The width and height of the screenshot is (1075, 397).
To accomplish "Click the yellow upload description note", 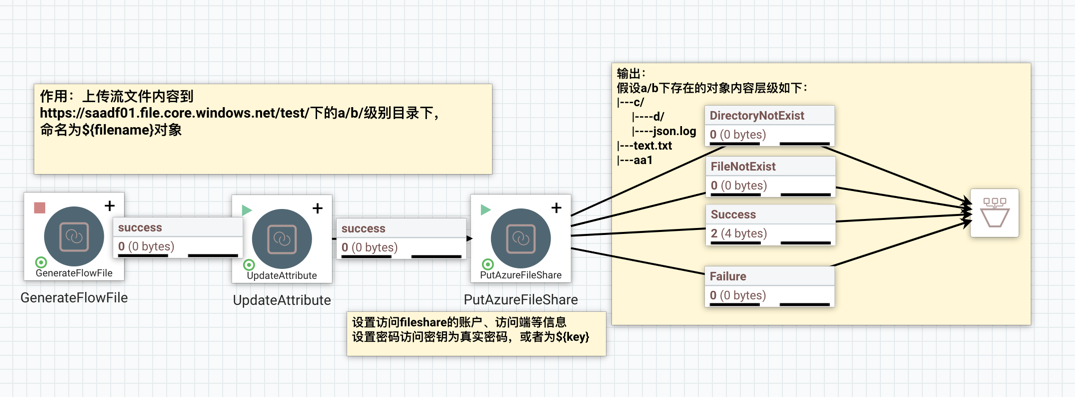I will coord(263,129).
